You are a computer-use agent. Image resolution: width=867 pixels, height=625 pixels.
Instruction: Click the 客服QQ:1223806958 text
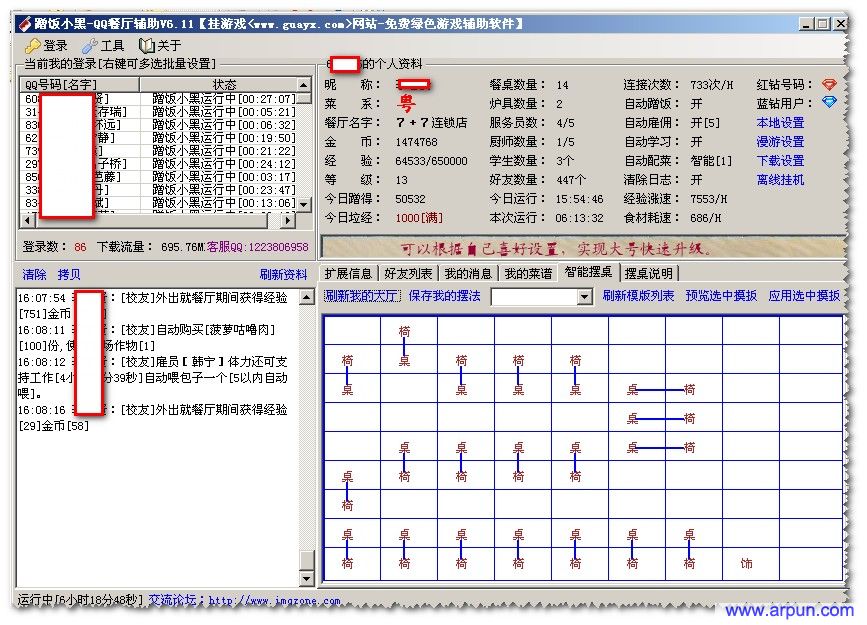pos(258,247)
